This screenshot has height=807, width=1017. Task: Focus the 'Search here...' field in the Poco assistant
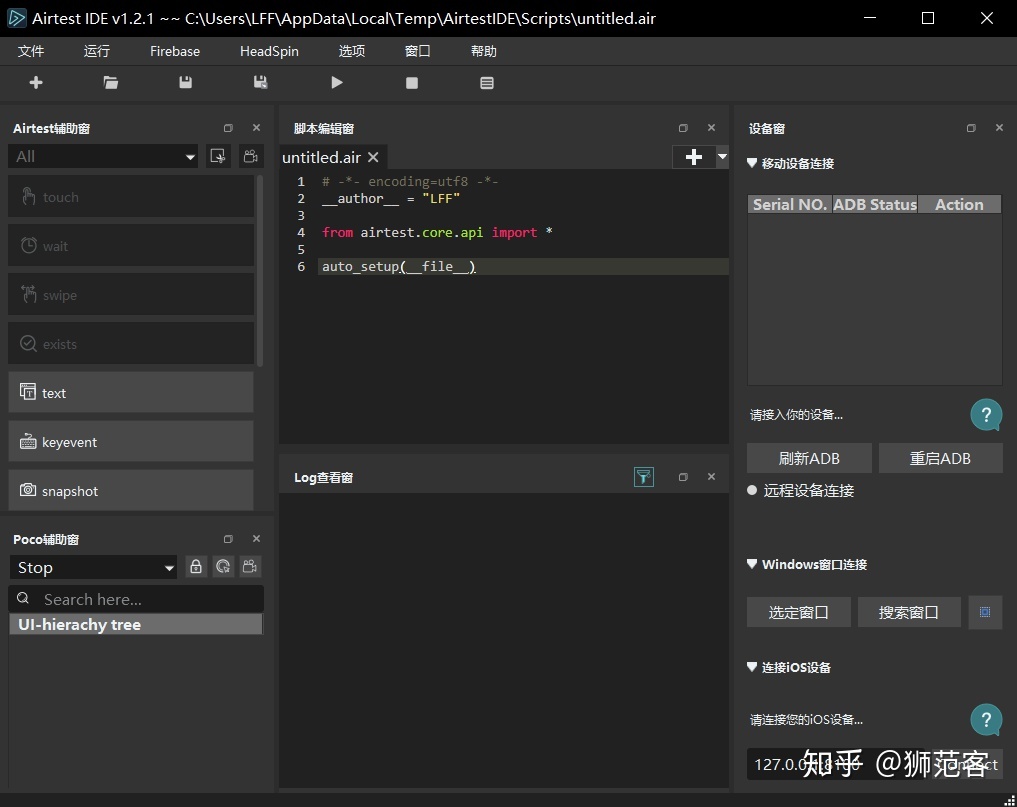pos(136,599)
